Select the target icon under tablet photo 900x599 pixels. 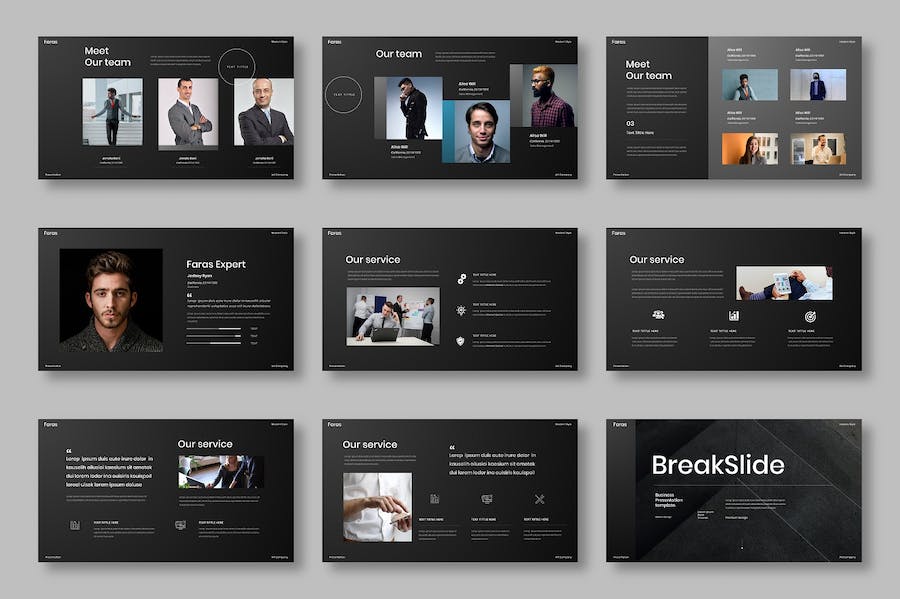click(x=809, y=316)
